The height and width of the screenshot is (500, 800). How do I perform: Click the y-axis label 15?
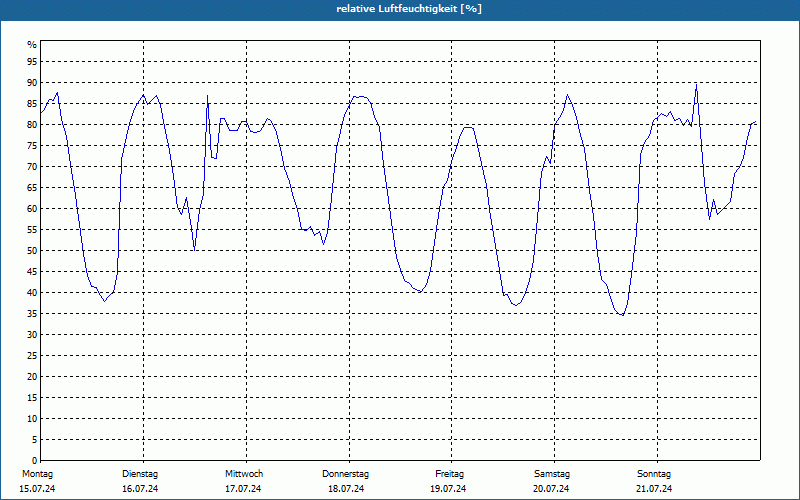tap(32, 398)
